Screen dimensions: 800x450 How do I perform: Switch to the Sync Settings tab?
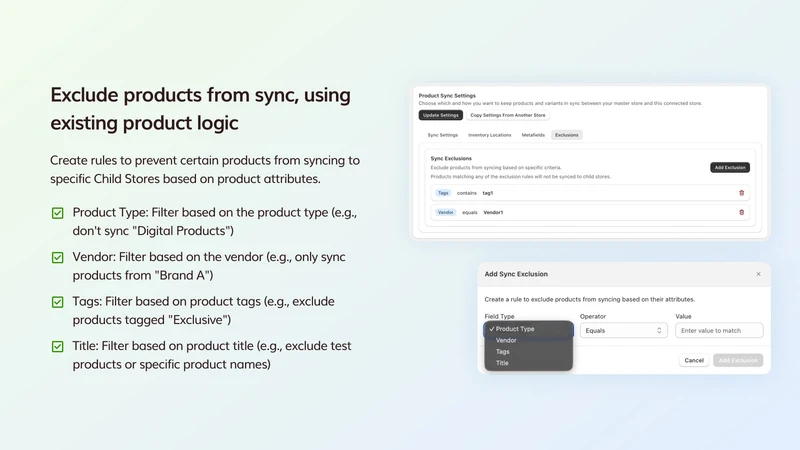pos(442,135)
